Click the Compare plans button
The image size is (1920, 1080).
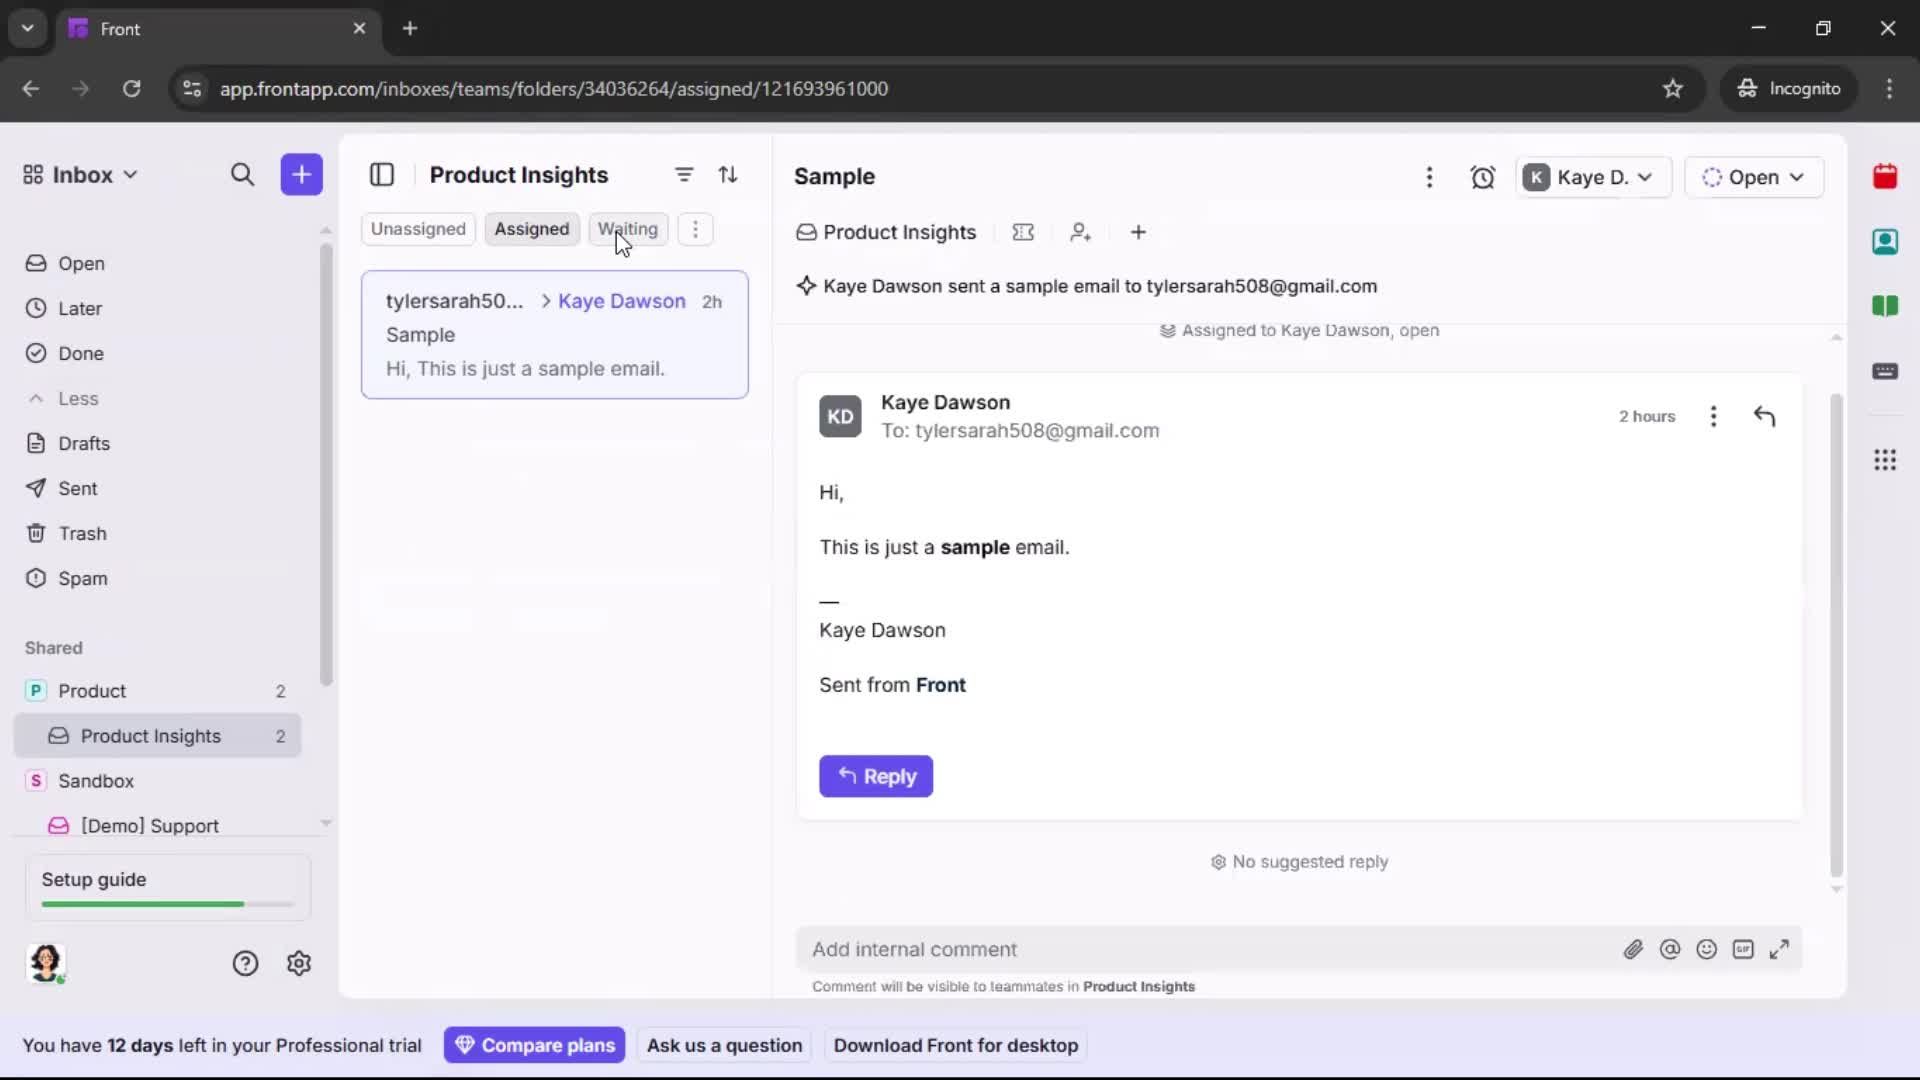[535, 1045]
